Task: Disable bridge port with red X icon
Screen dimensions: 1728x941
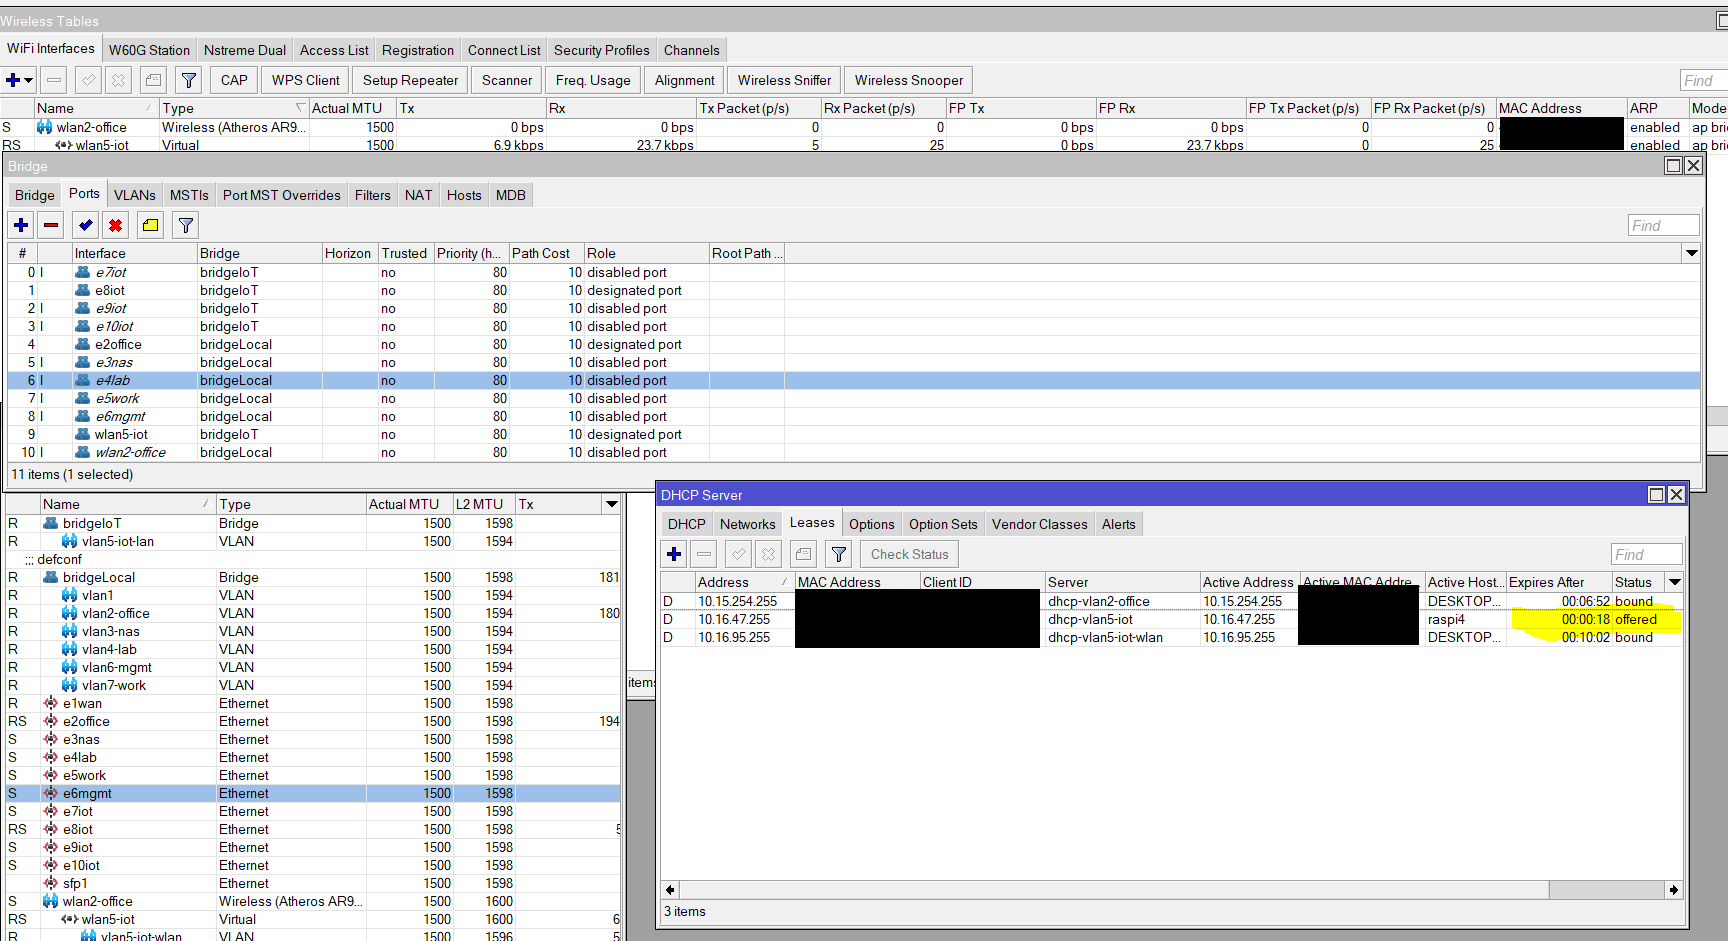Action: pyautogui.click(x=116, y=225)
